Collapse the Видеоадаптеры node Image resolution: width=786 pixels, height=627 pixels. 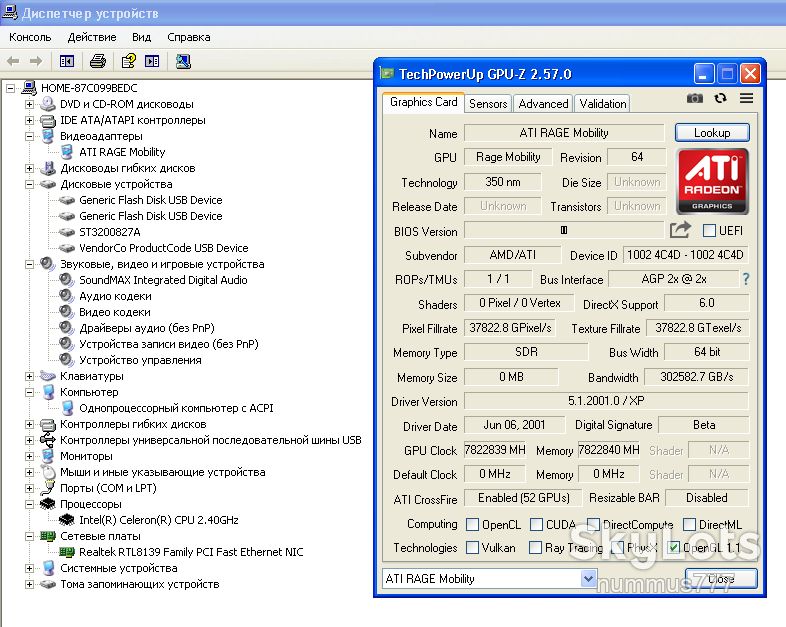point(29,136)
